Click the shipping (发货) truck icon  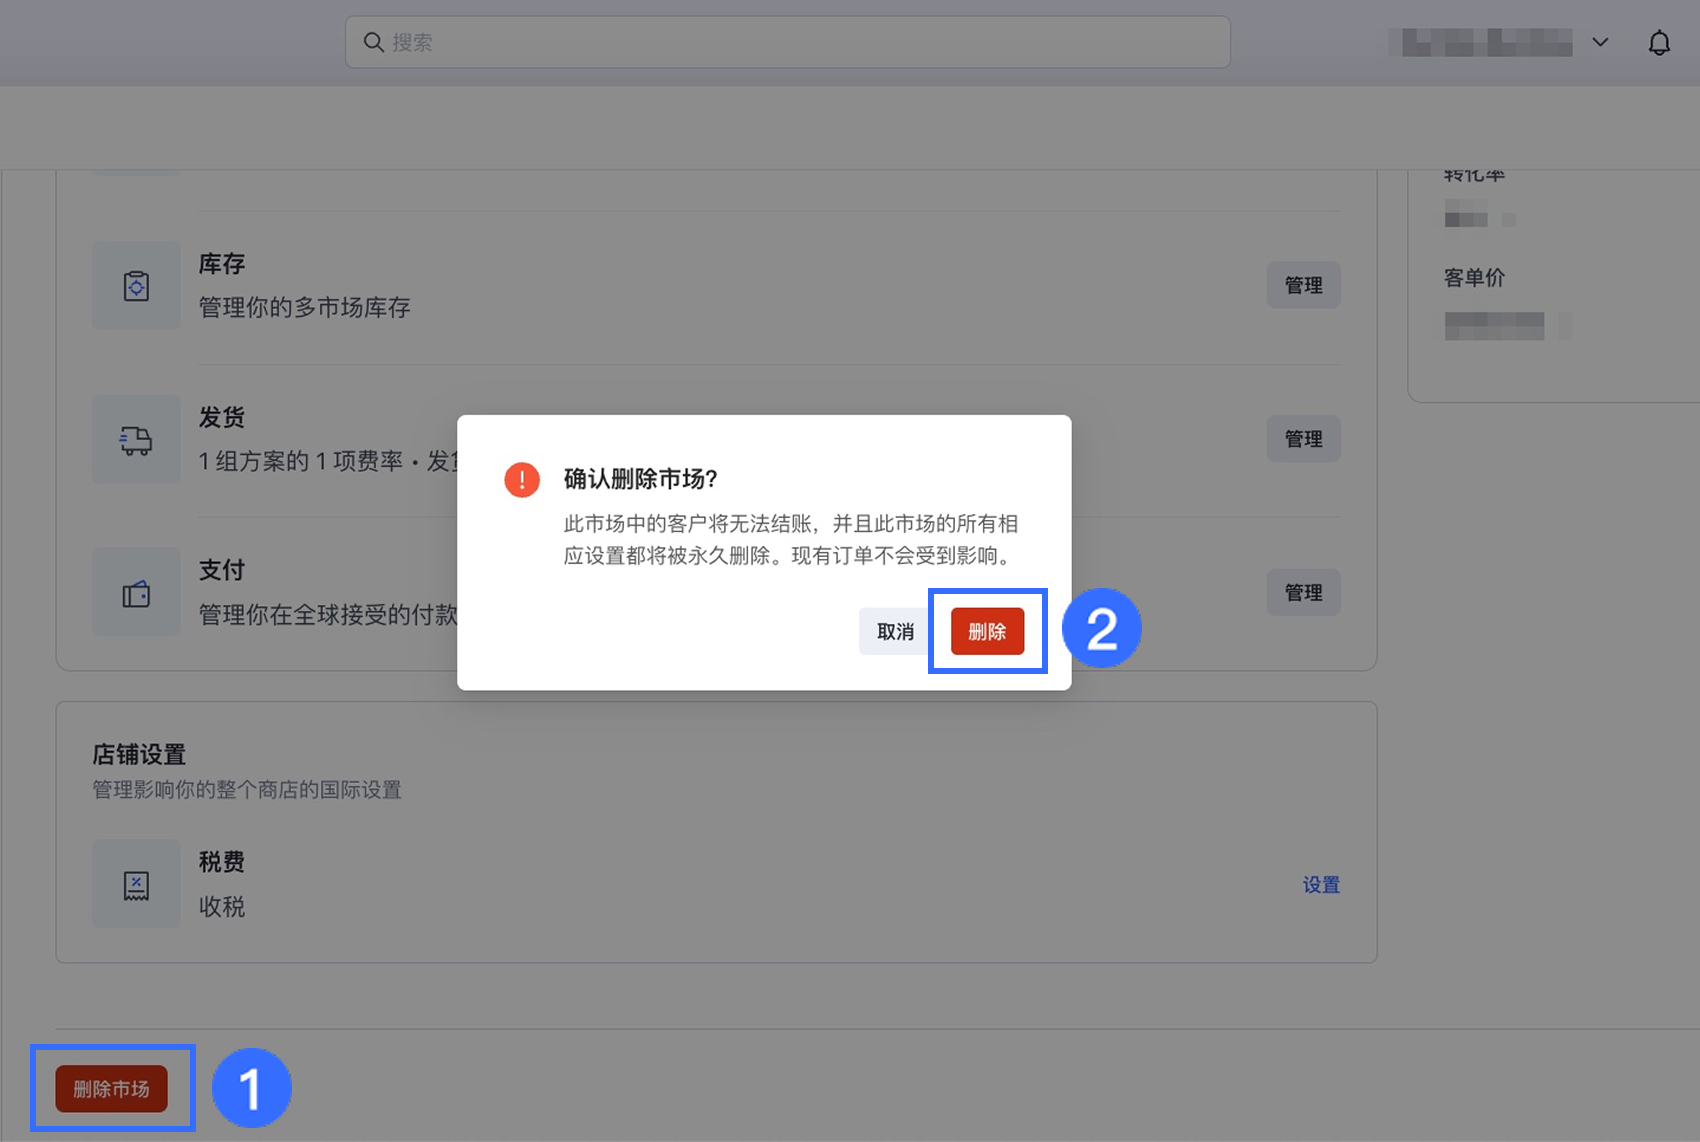[136, 440]
